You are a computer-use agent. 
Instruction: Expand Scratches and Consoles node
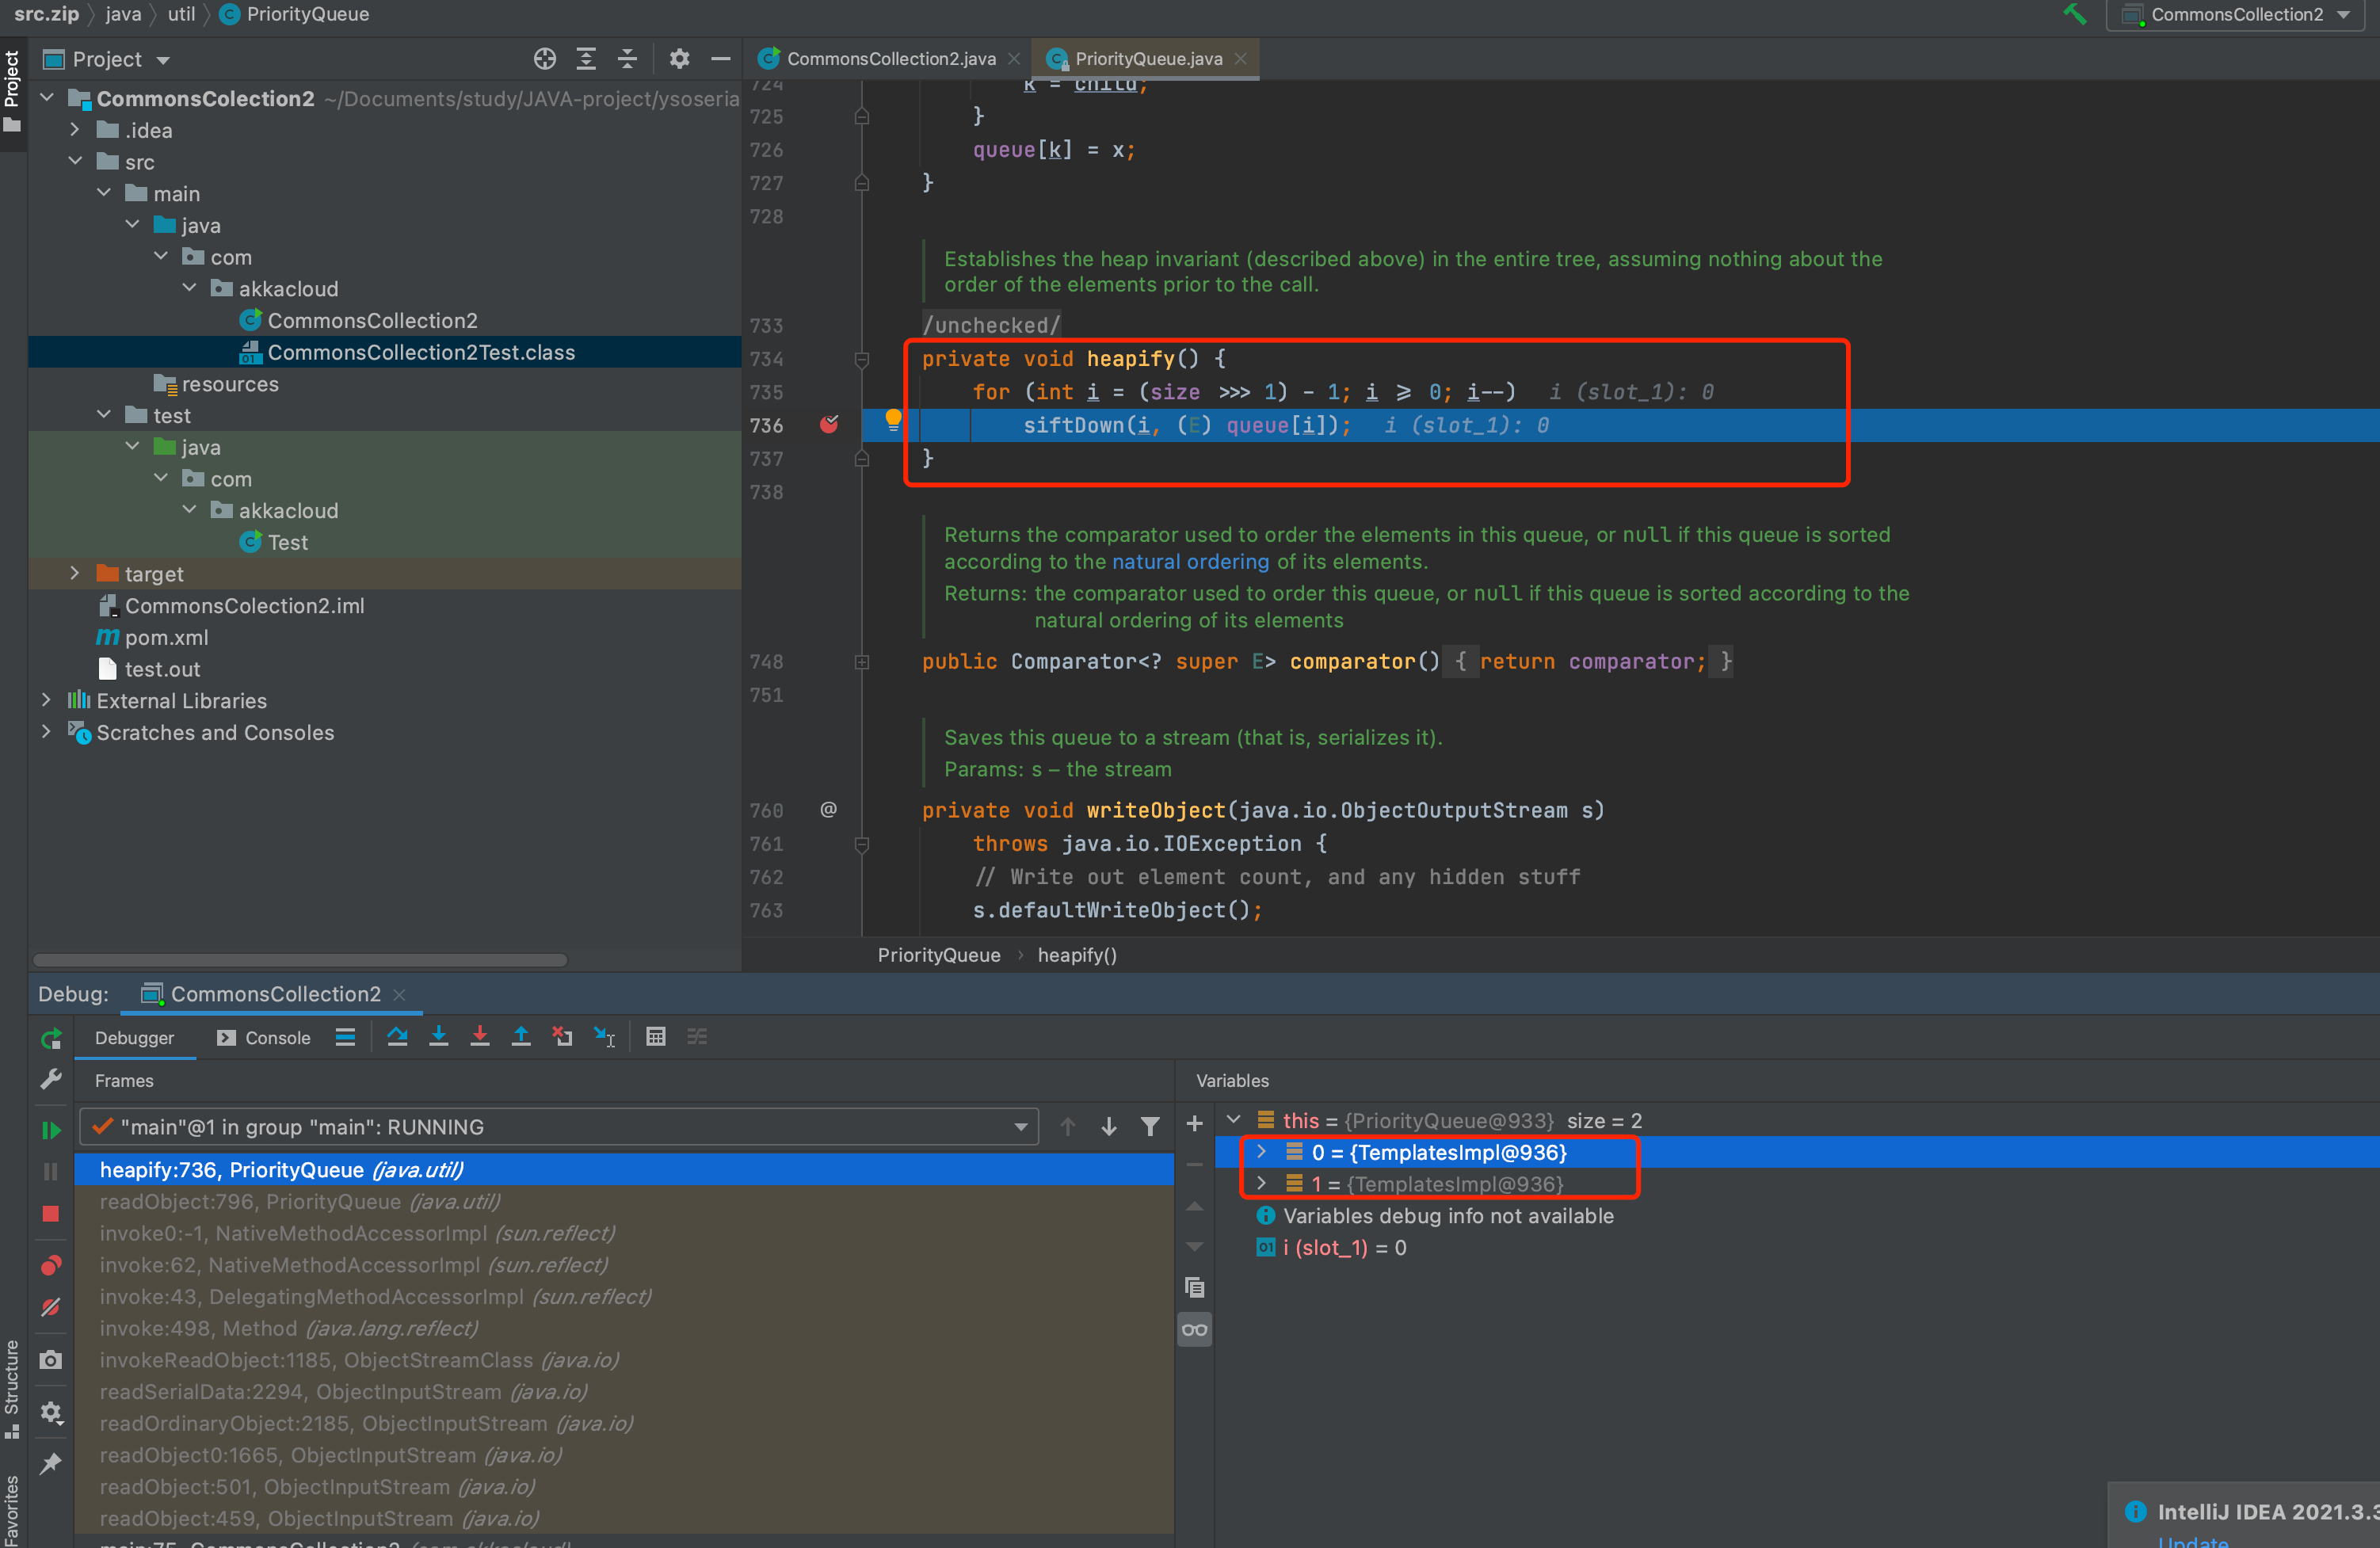pyautogui.click(x=46, y=732)
